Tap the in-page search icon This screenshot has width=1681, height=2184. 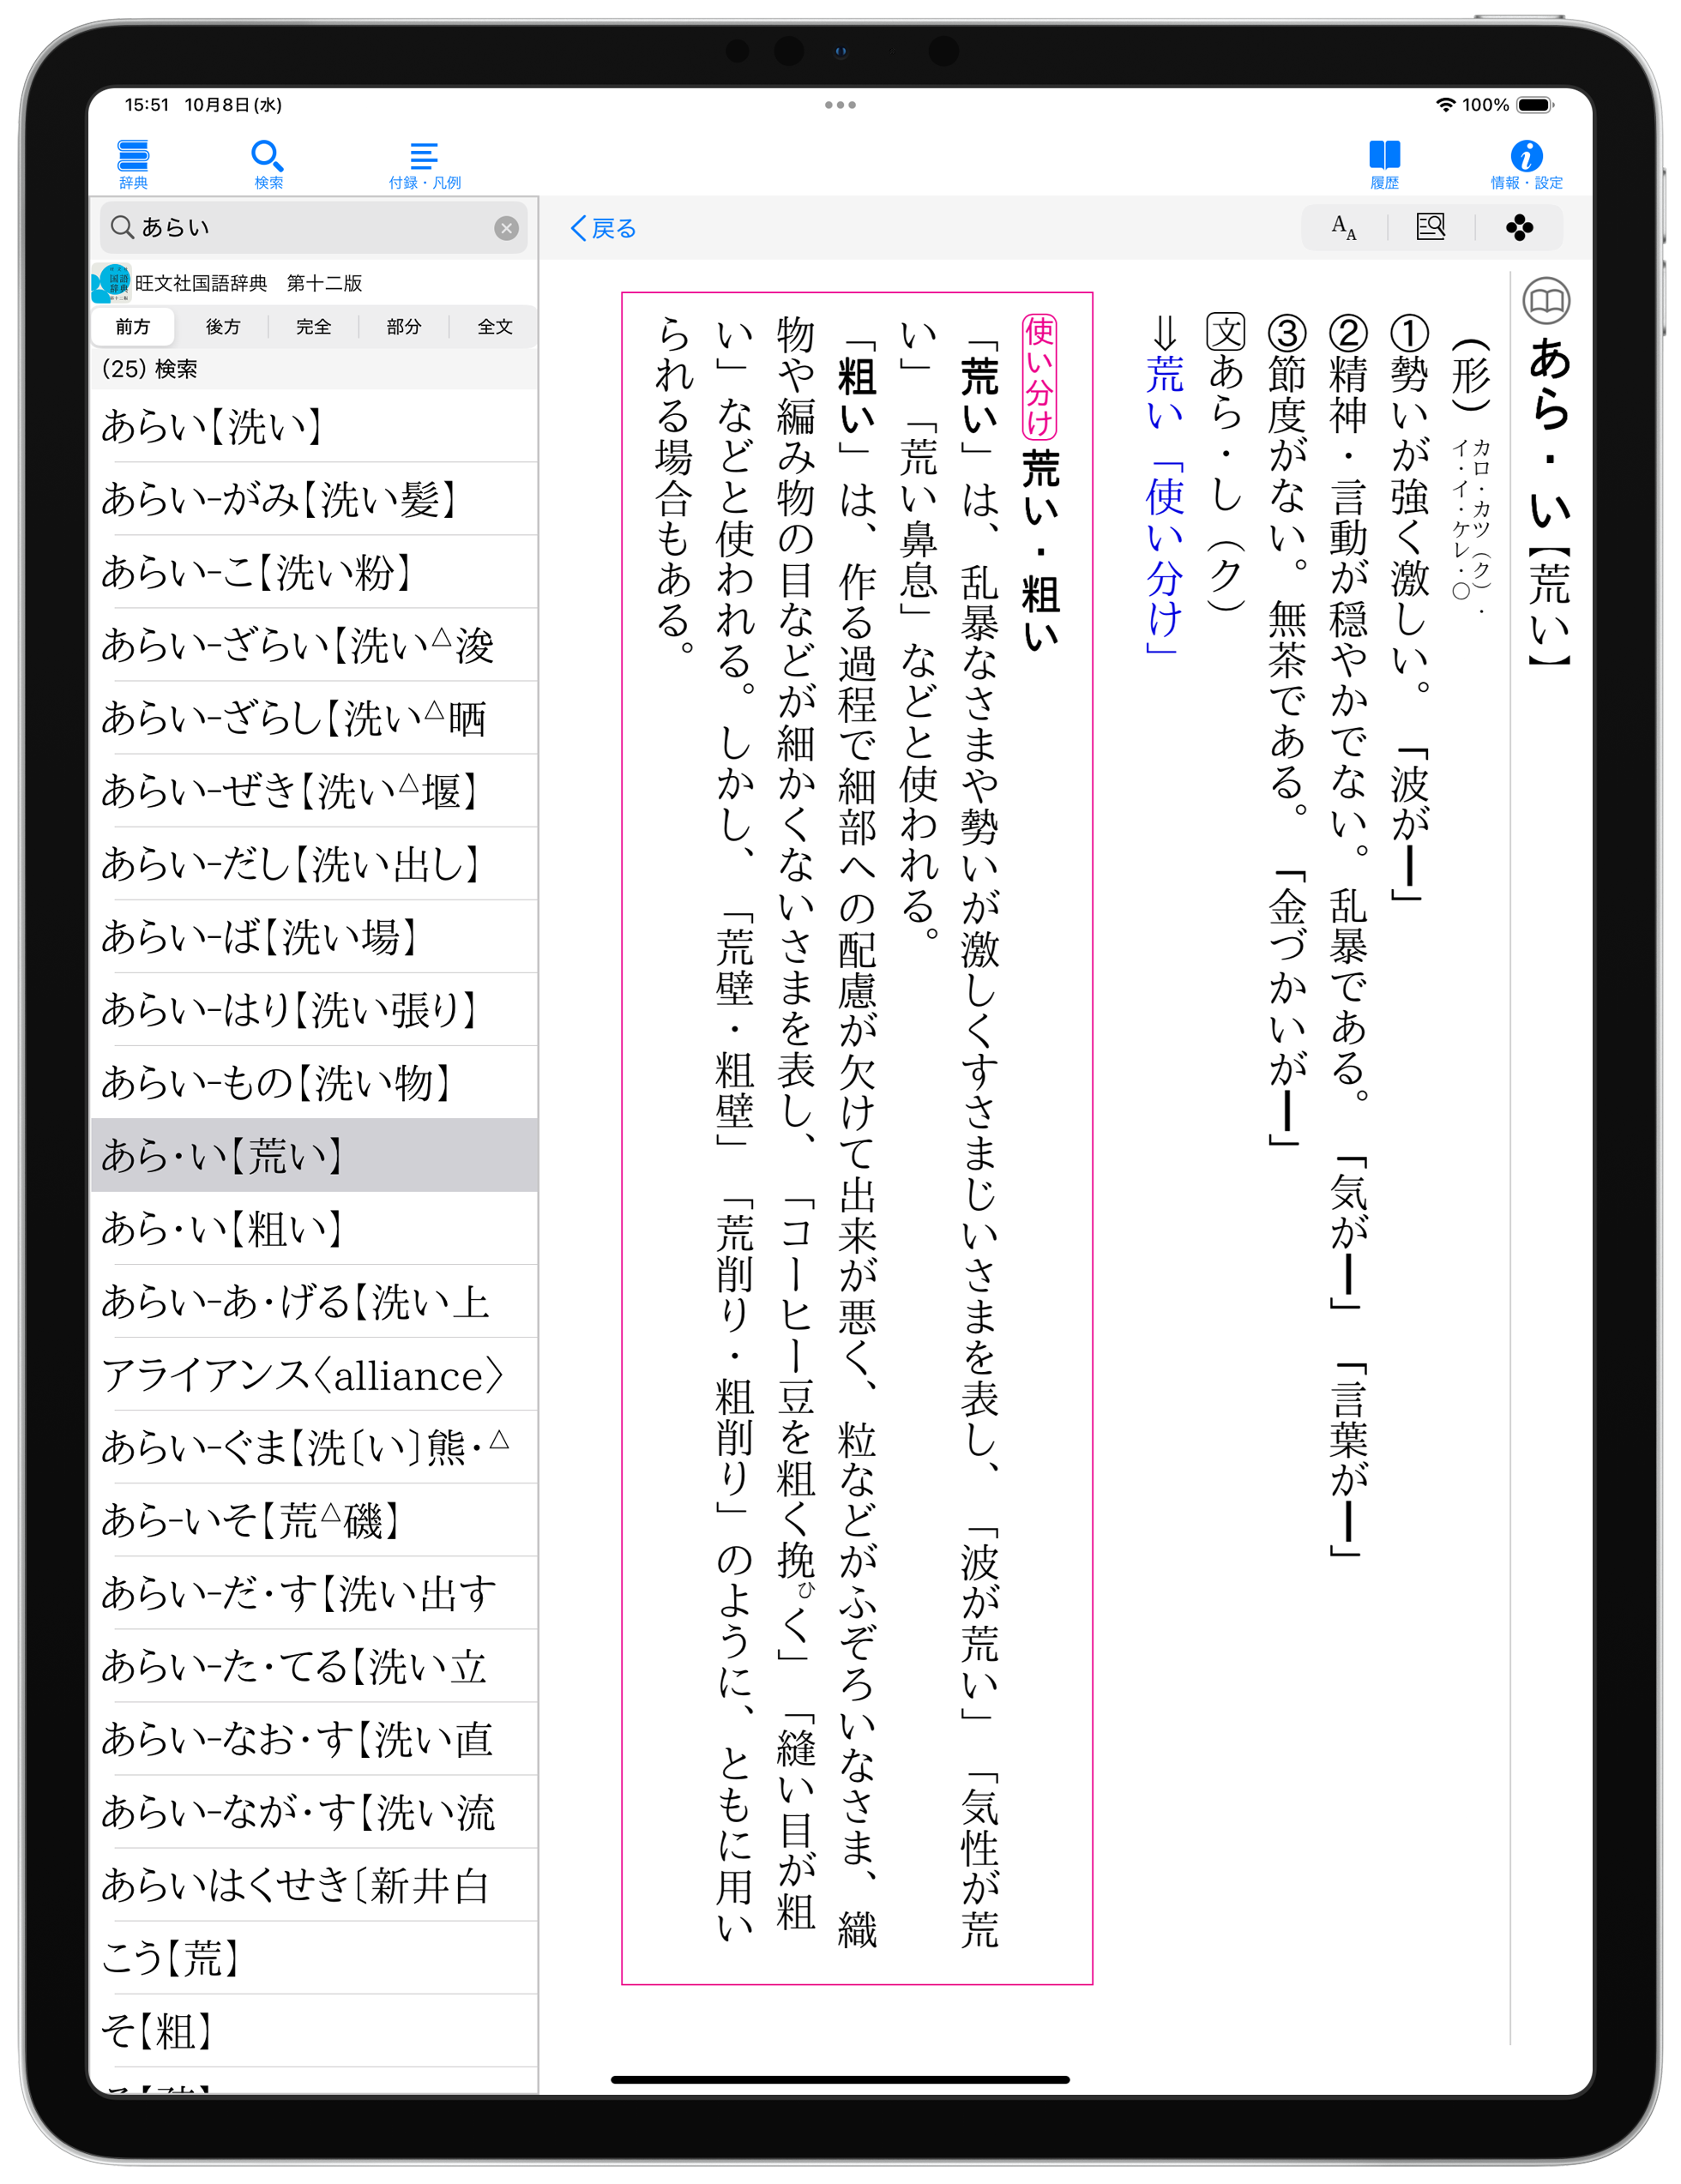click(x=1430, y=228)
